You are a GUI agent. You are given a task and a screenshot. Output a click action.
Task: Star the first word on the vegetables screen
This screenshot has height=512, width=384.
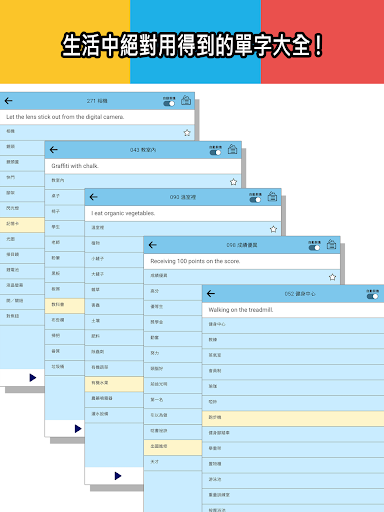273,229
